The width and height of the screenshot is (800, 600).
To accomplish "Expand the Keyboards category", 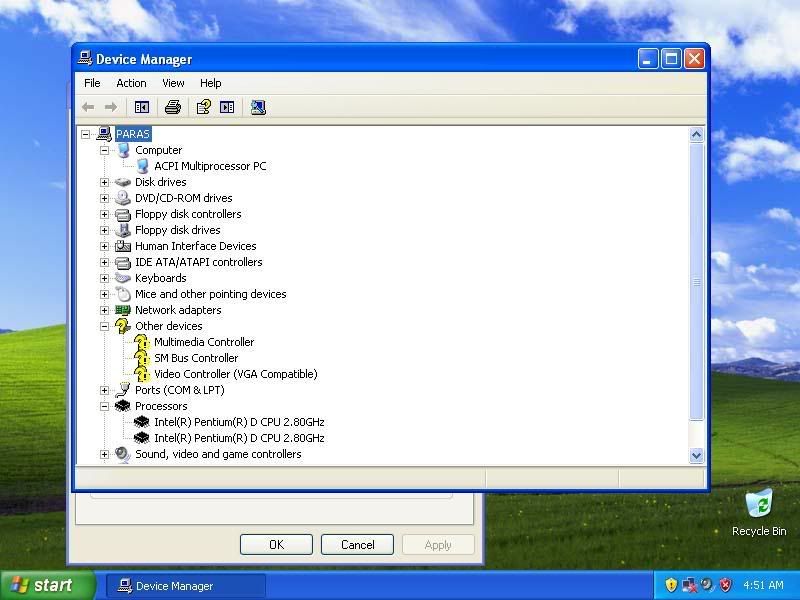I will point(104,278).
